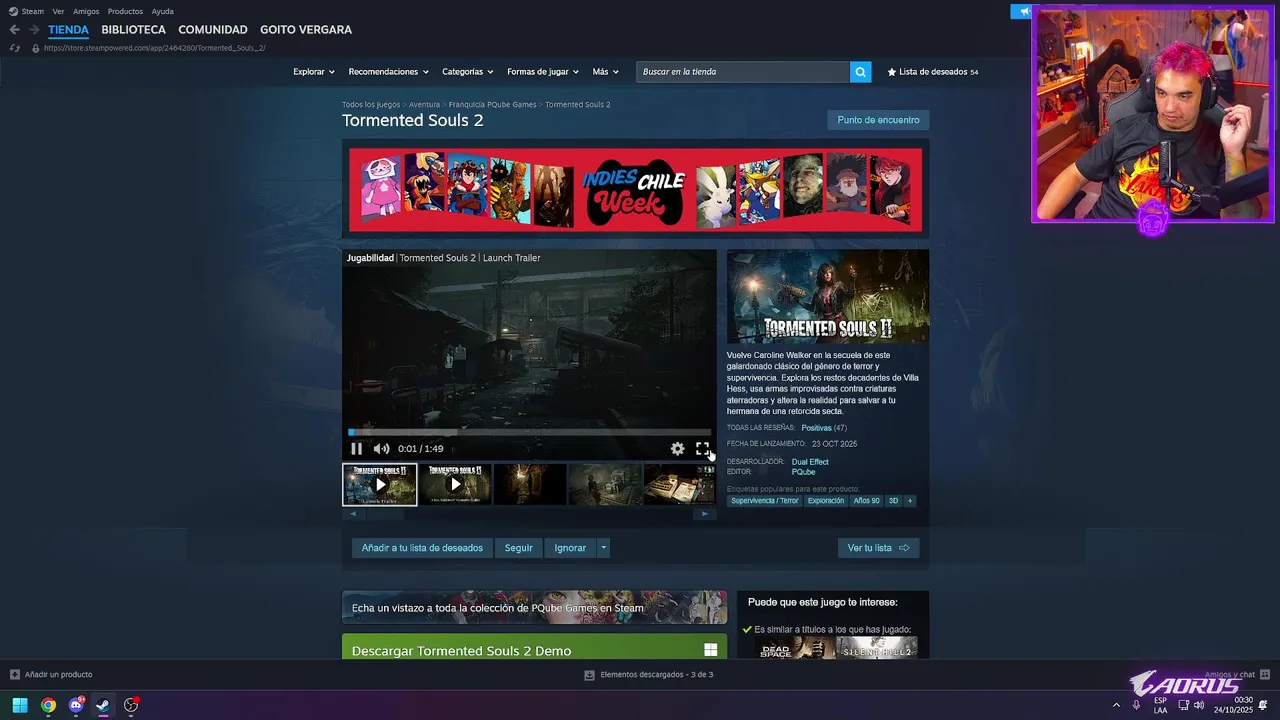Pause the launch trailer video
1280x720 pixels.
click(356, 449)
